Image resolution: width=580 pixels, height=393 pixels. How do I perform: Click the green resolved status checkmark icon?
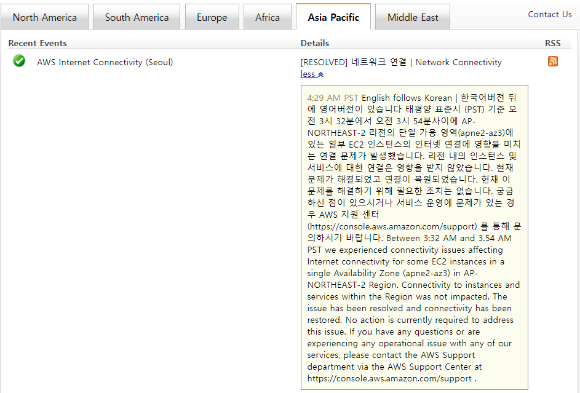pos(19,61)
